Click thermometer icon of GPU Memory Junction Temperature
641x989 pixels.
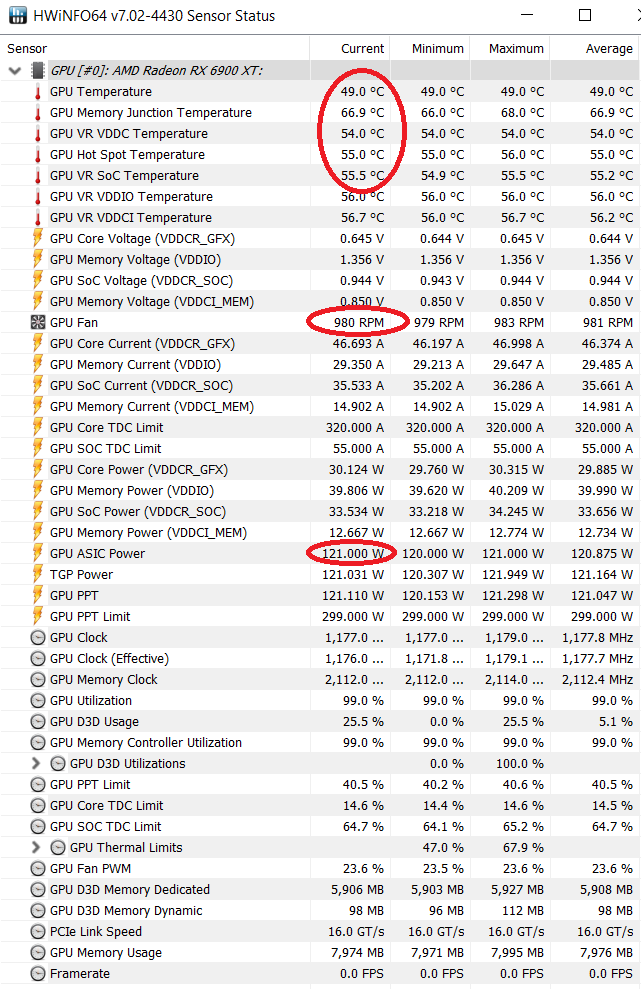click(38, 113)
